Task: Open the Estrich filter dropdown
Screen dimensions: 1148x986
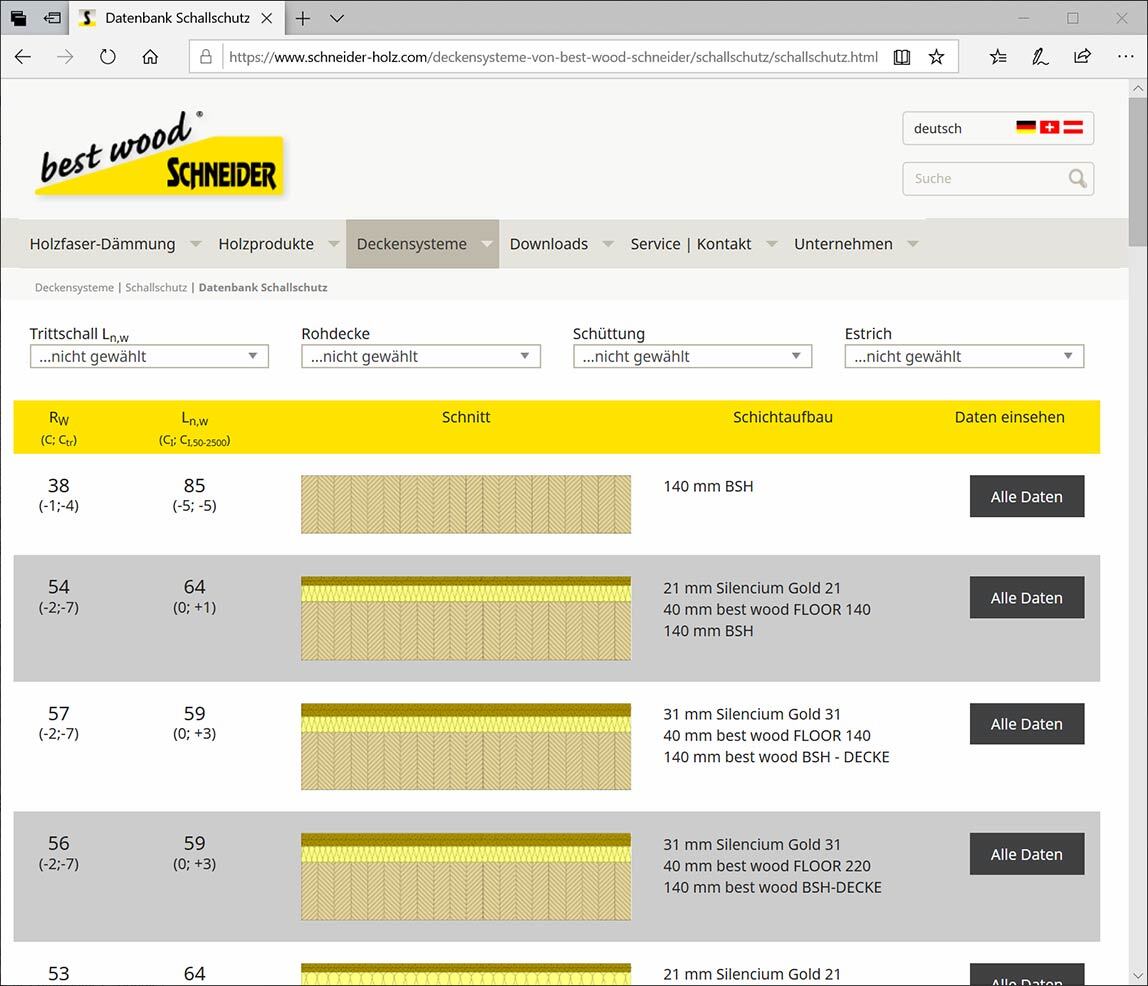Action: [x=964, y=356]
